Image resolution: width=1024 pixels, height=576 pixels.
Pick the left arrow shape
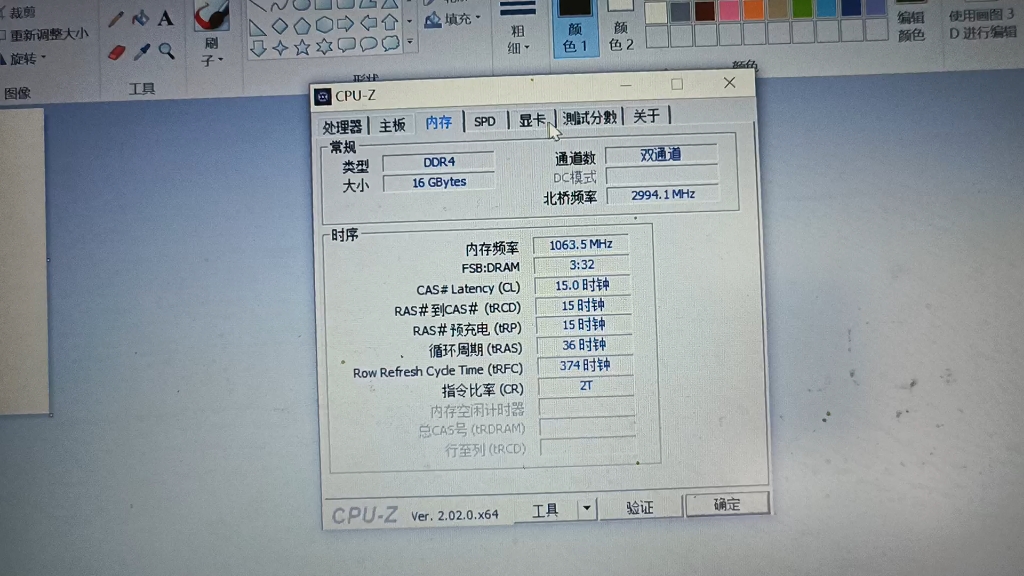pos(368,24)
